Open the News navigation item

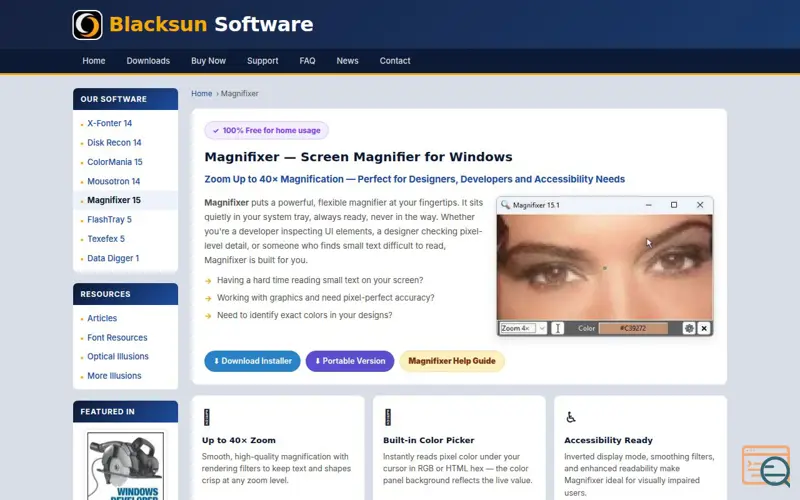tap(347, 61)
